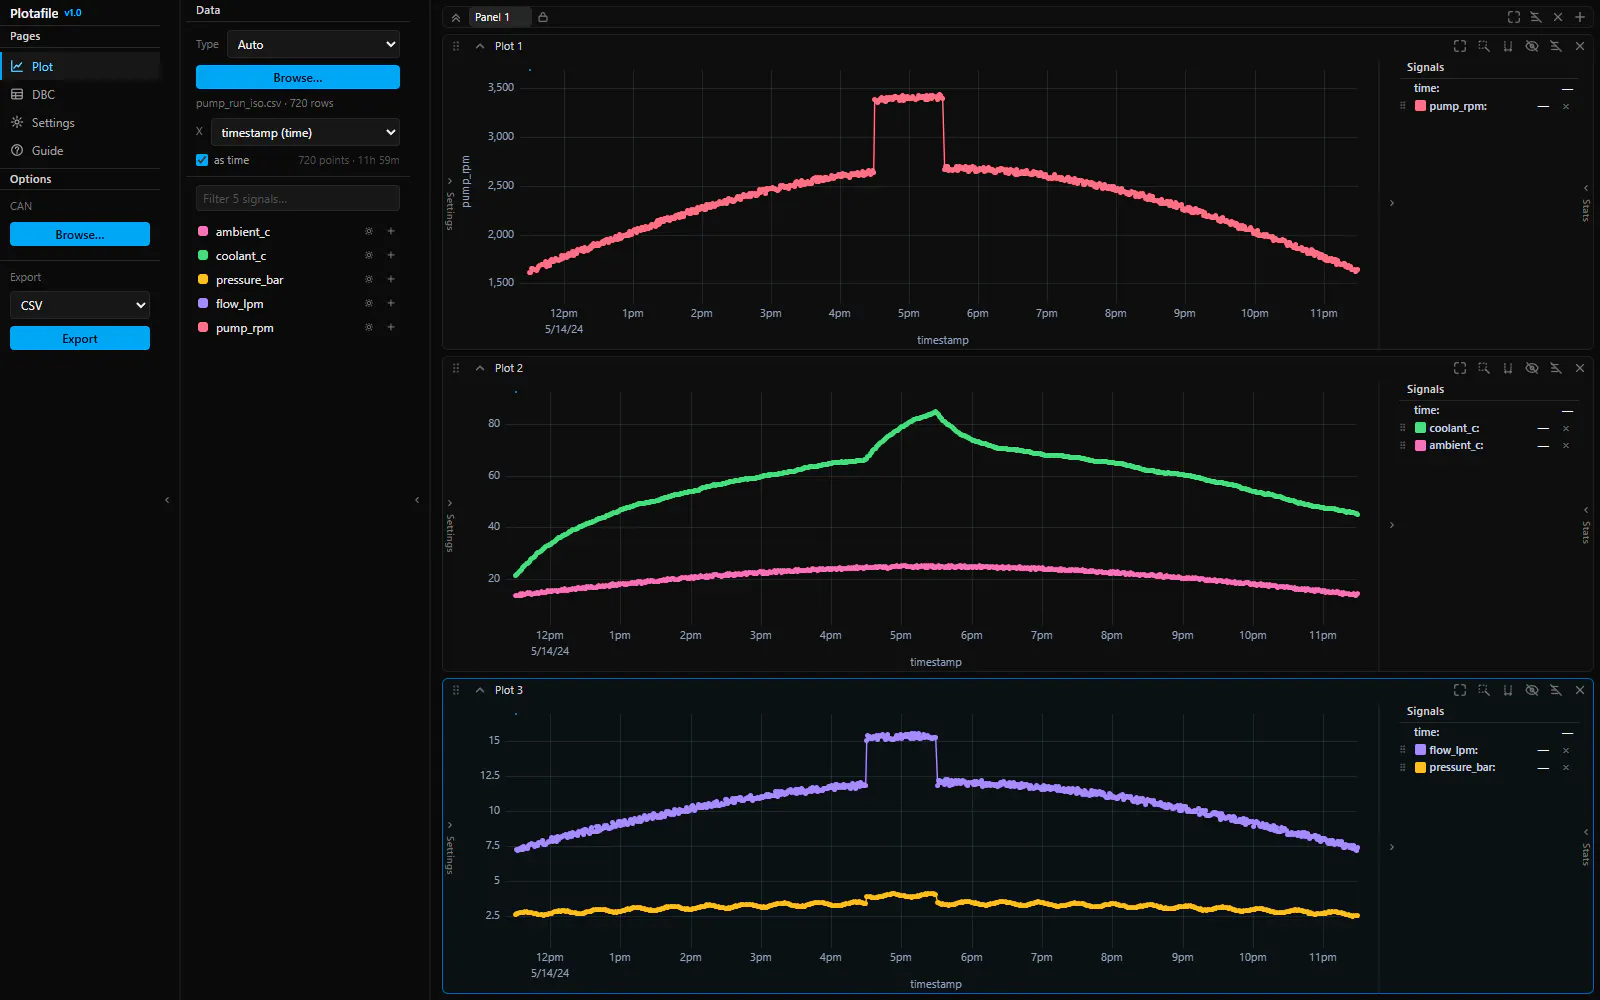Open the X axis timestamp (time) dropdown
This screenshot has height=1000, width=1600.
pos(305,133)
